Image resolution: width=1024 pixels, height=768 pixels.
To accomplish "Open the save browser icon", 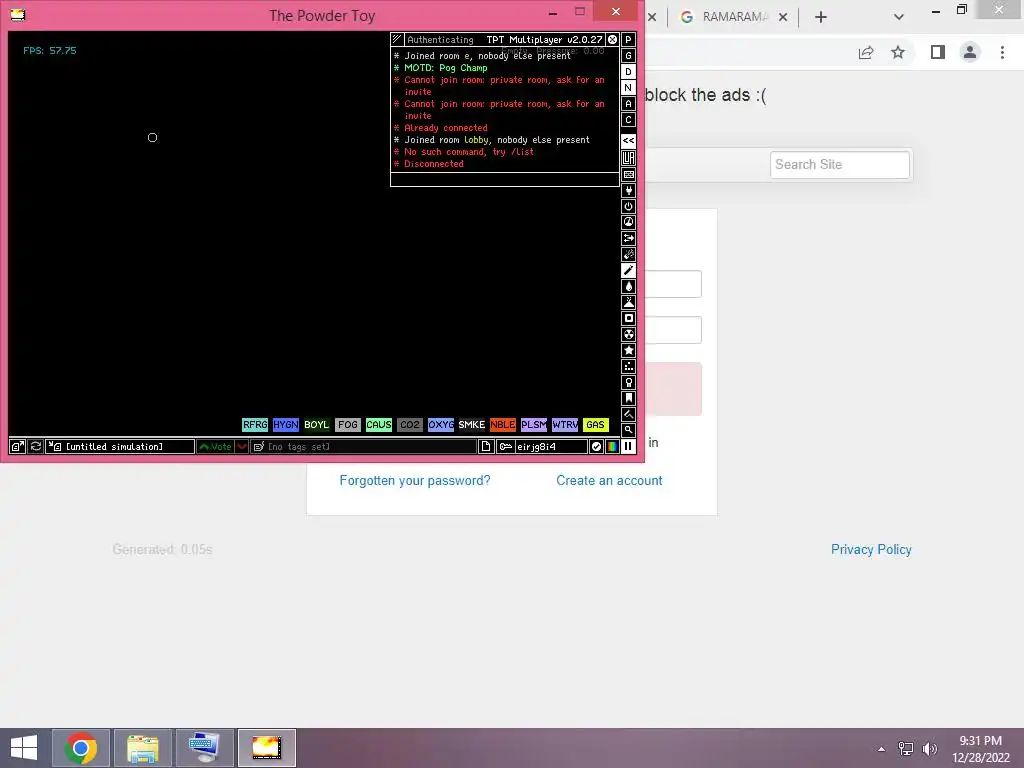I will click(x=18, y=447).
